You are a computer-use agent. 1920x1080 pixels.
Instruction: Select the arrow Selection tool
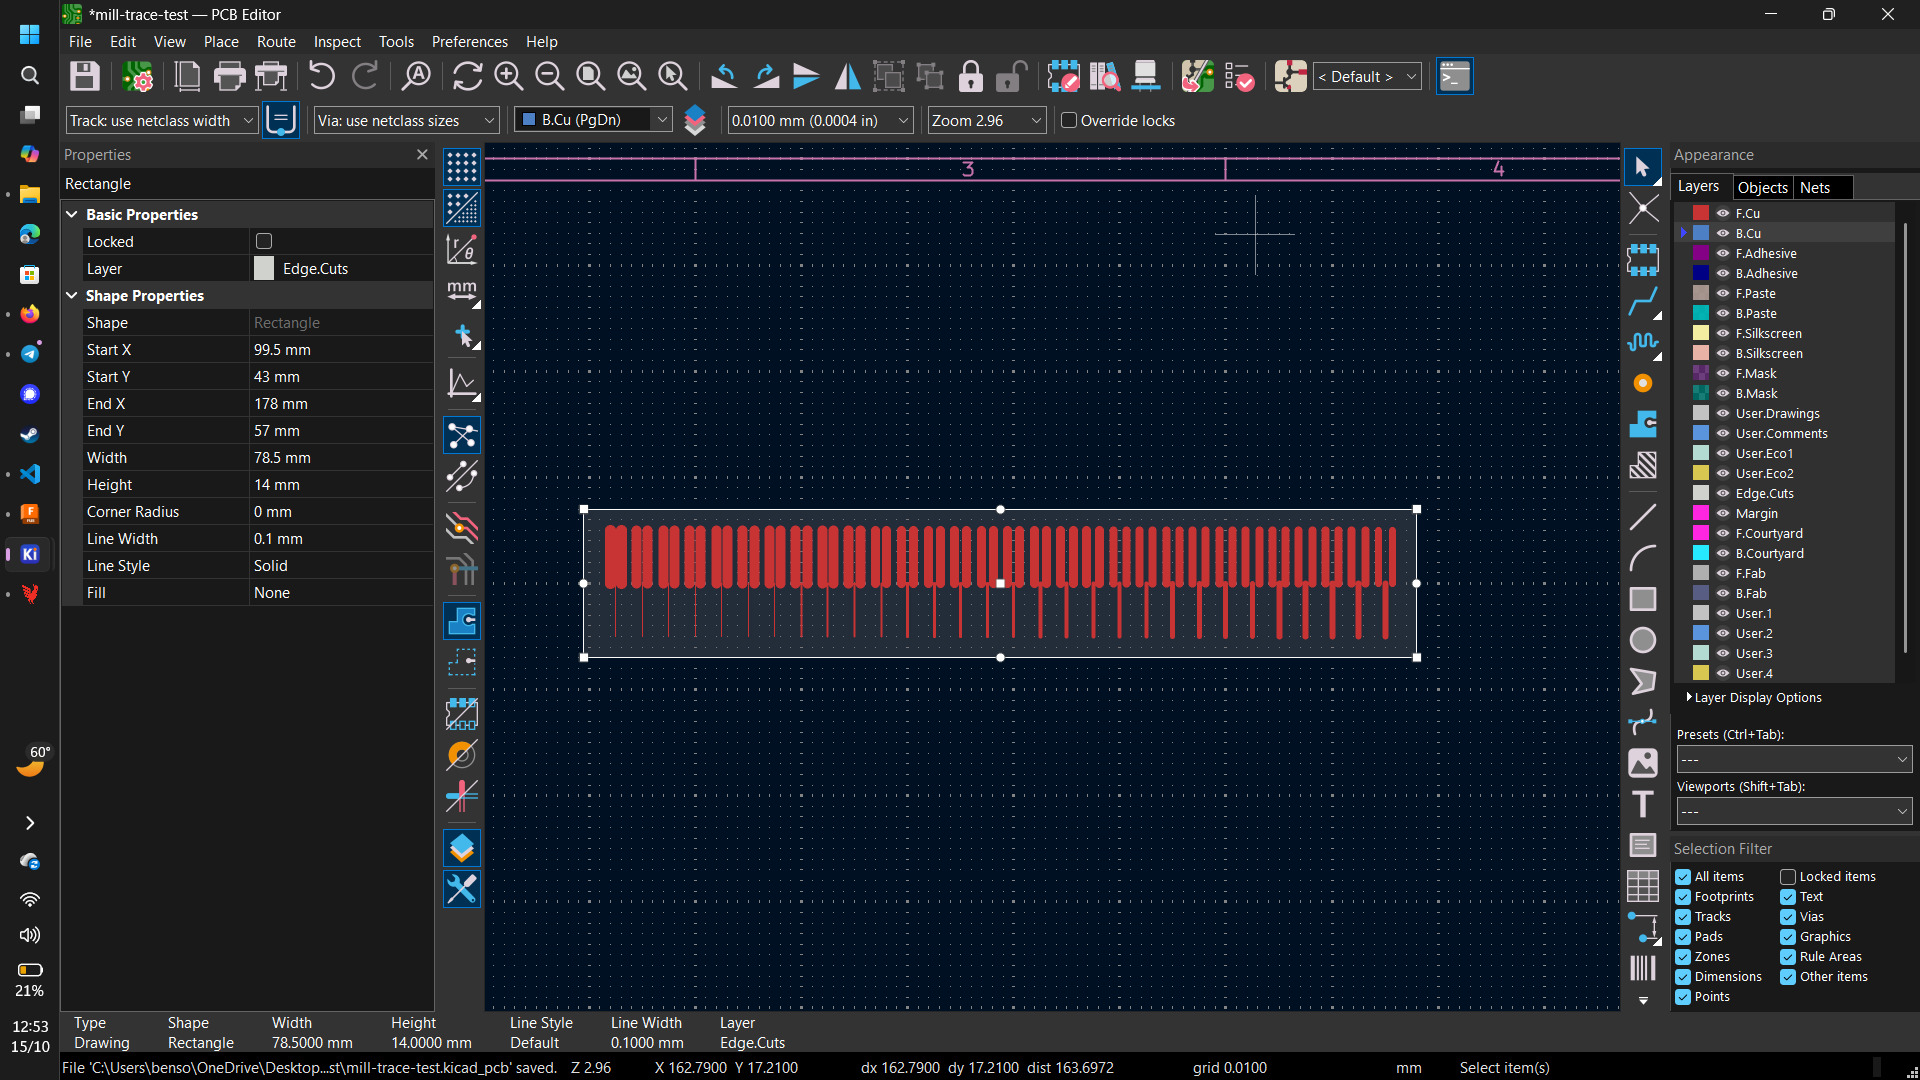[x=1642, y=167]
